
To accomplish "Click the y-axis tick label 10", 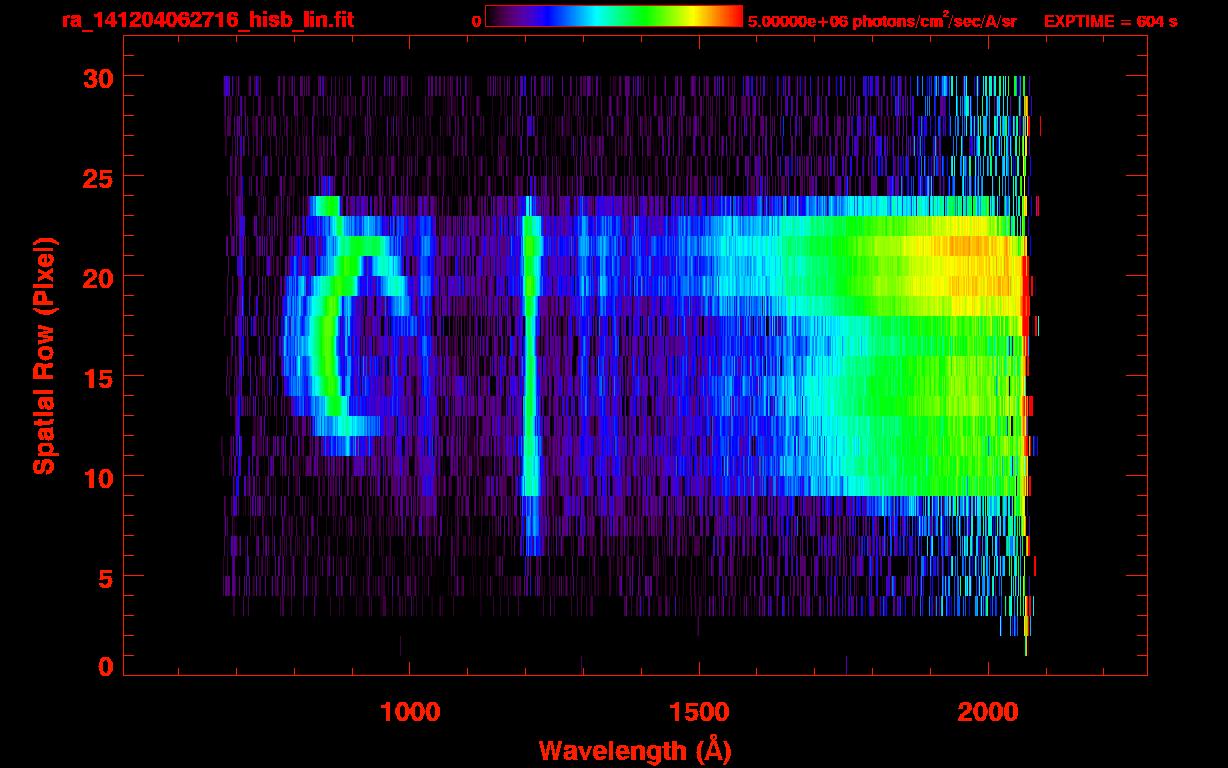I will click(97, 477).
